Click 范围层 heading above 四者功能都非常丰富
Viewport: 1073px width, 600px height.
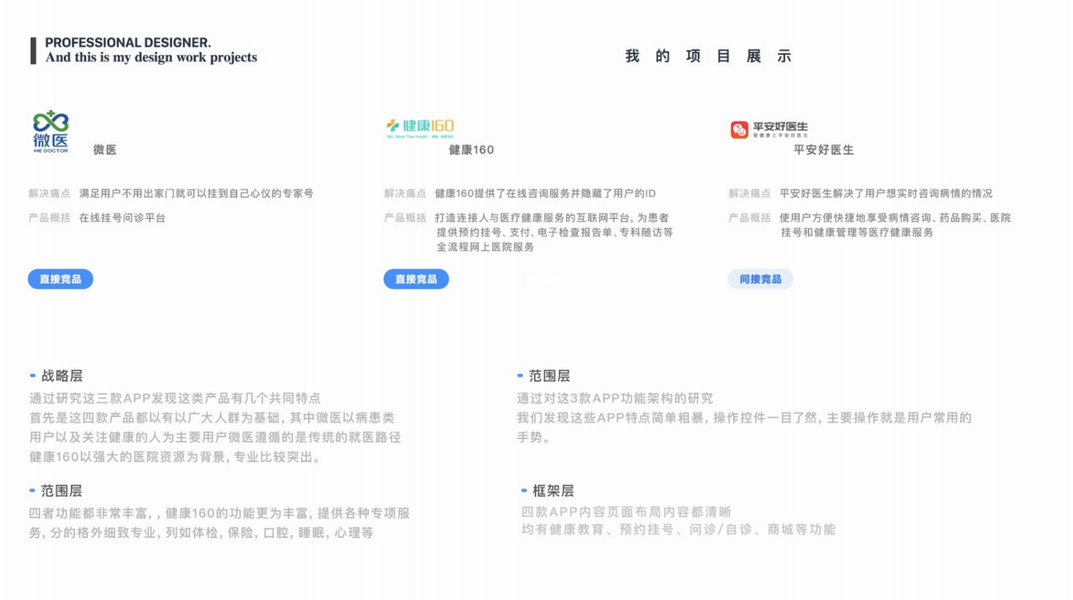click(62, 491)
